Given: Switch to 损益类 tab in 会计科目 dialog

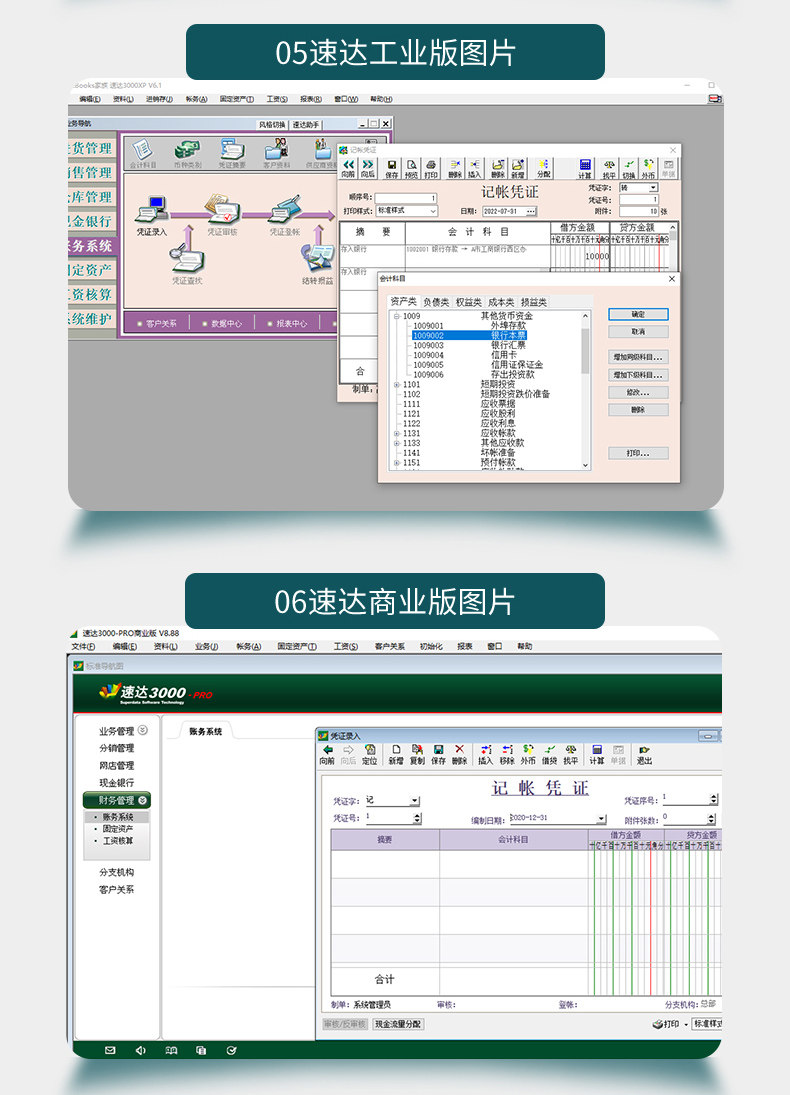Looking at the screenshot, I should tap(534, 302).
